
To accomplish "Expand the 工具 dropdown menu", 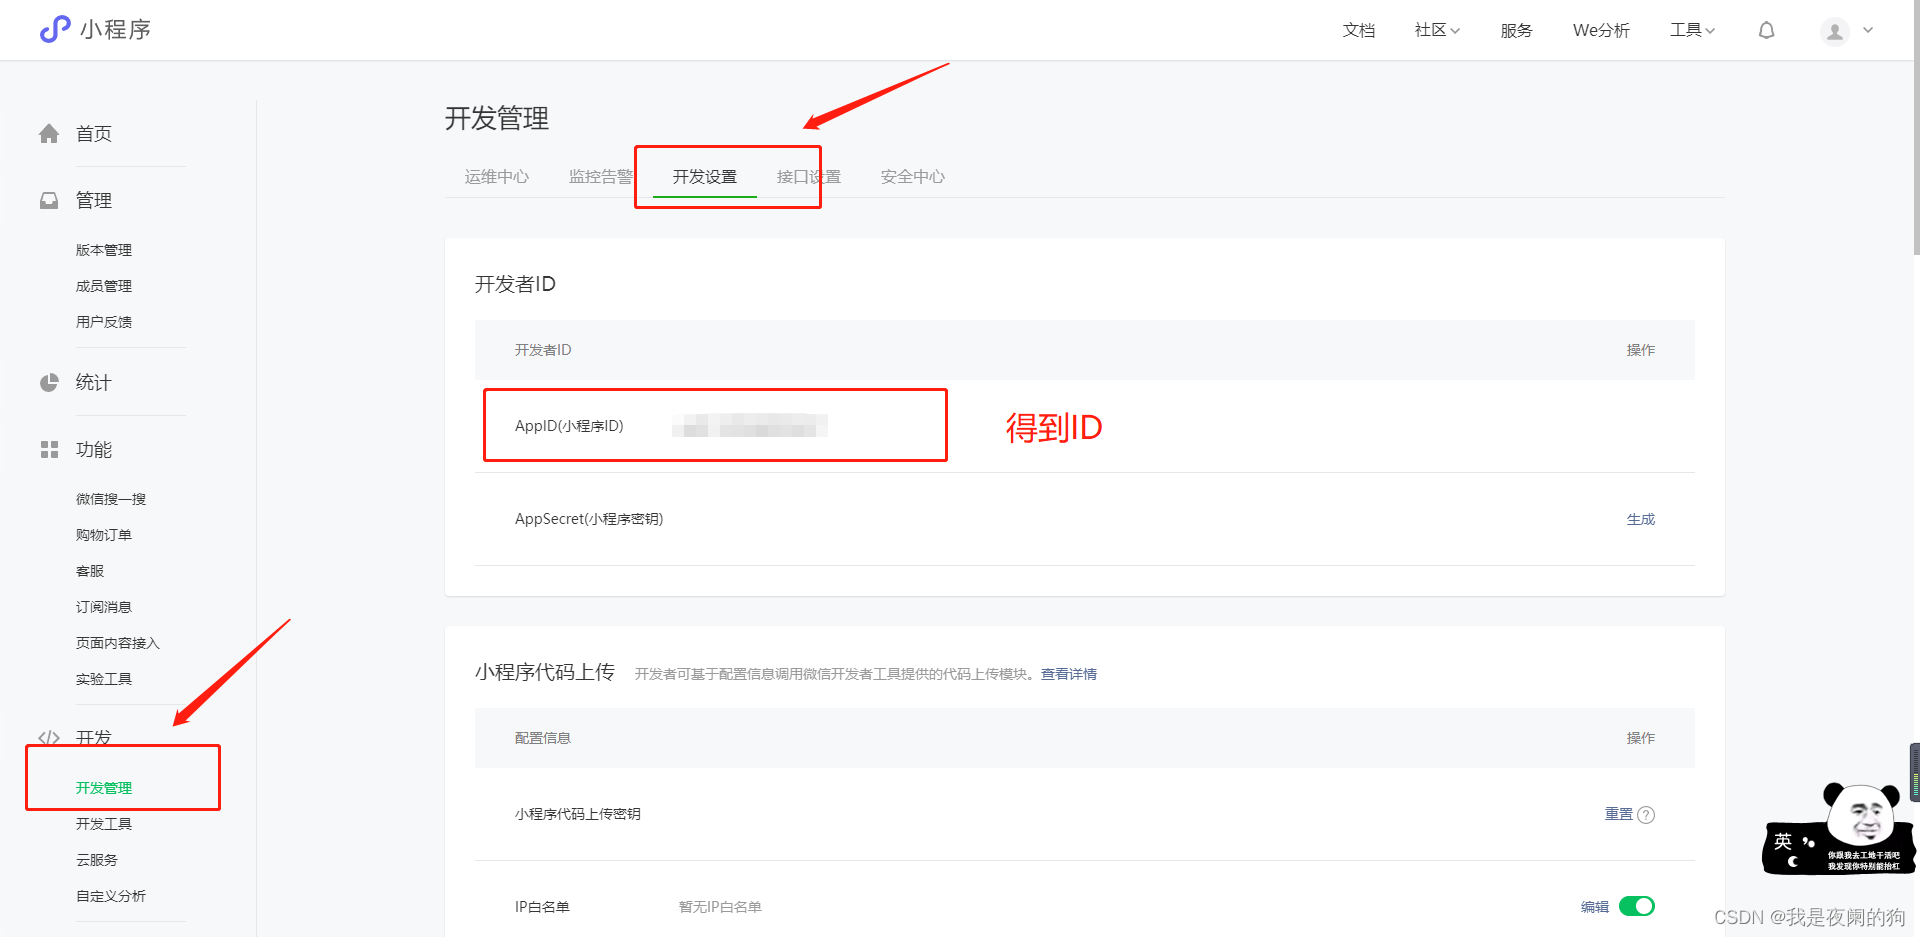I will pos(1692,31).
